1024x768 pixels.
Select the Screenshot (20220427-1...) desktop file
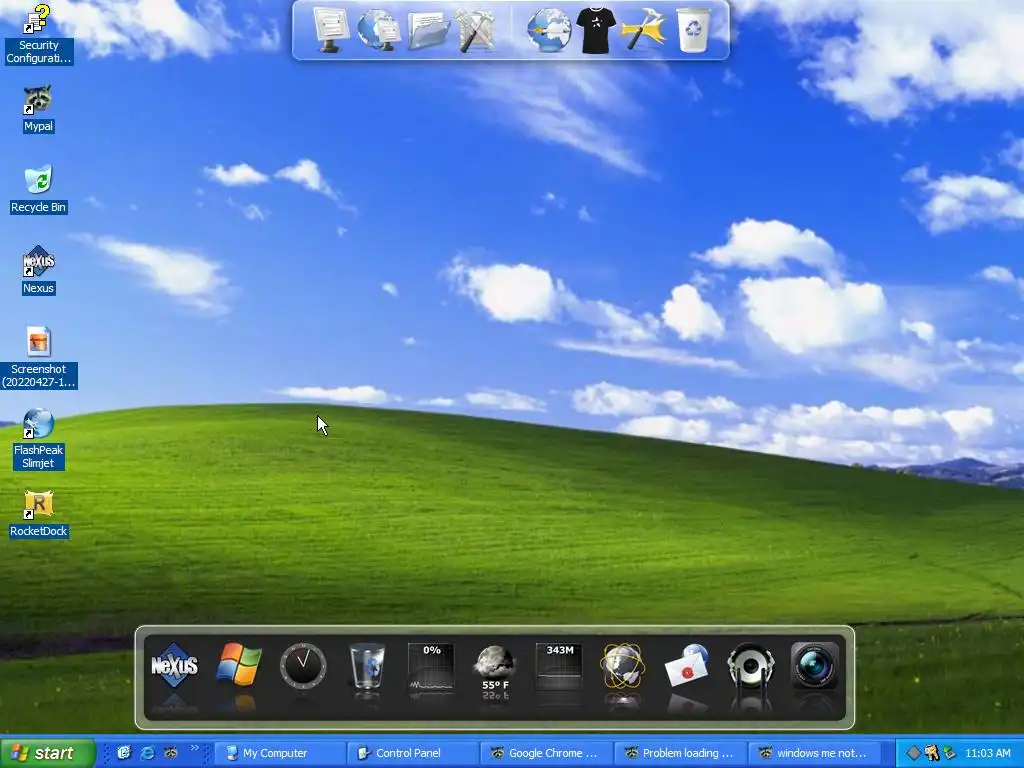pos(38,357)
